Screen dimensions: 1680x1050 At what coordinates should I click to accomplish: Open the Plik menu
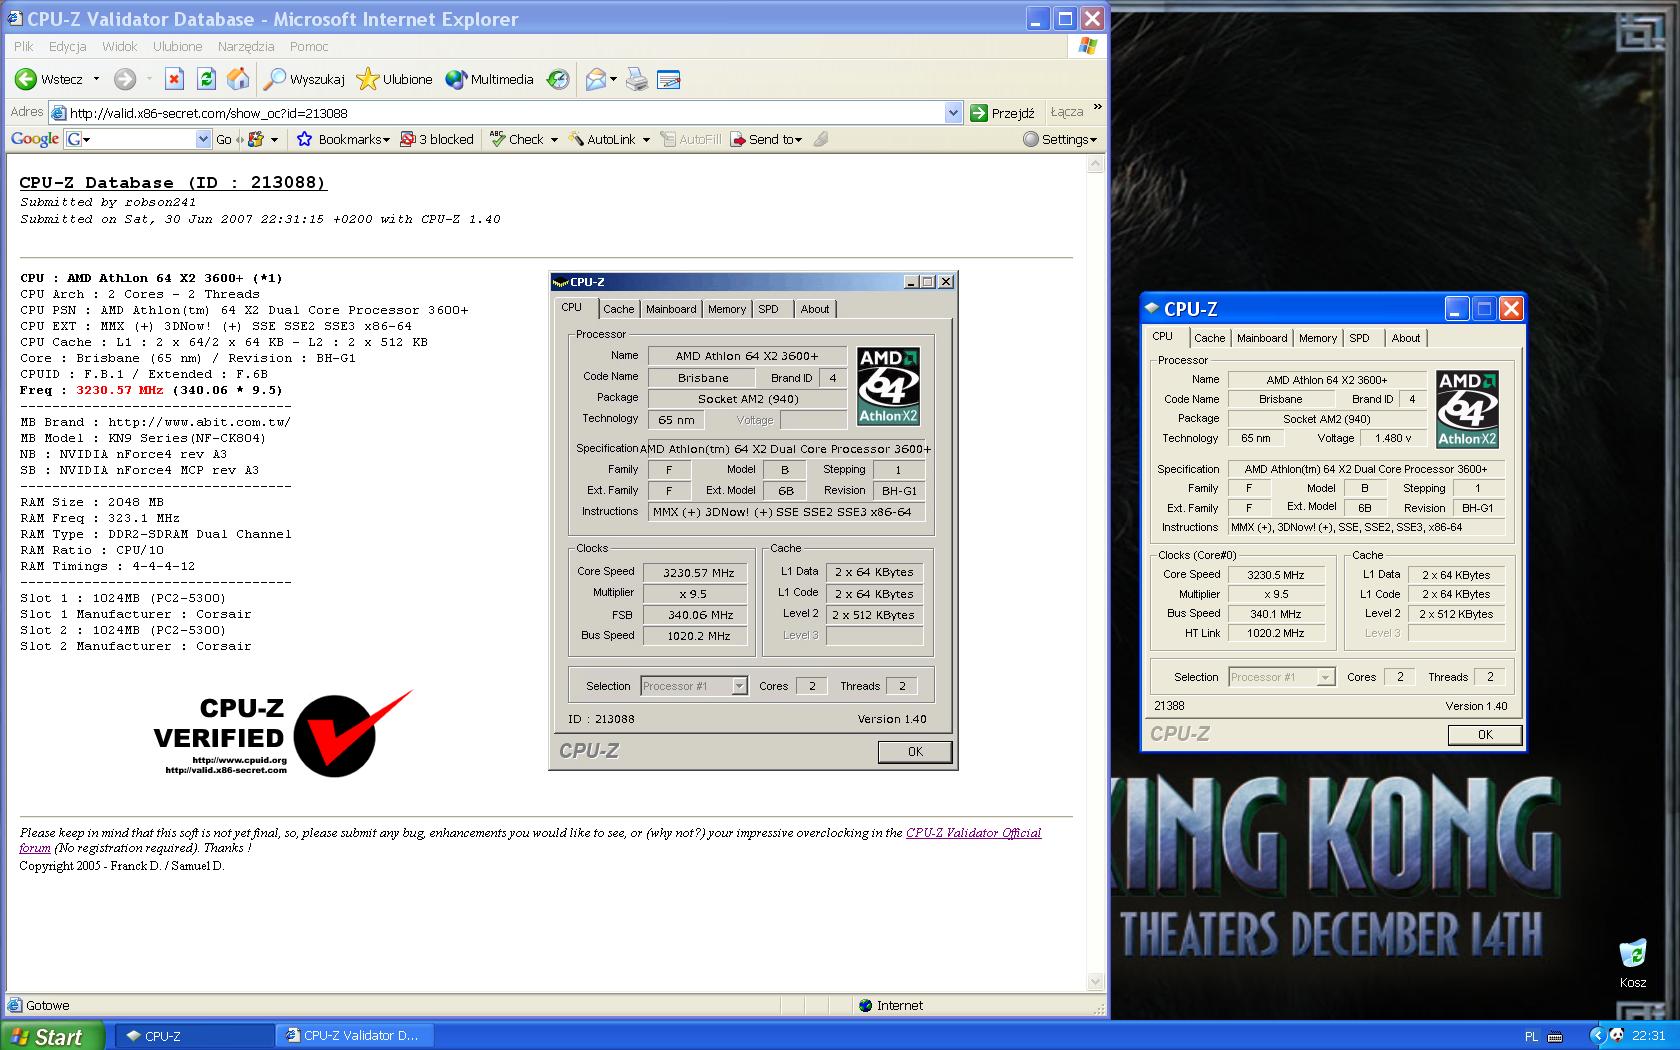click(x=24, y=46)
